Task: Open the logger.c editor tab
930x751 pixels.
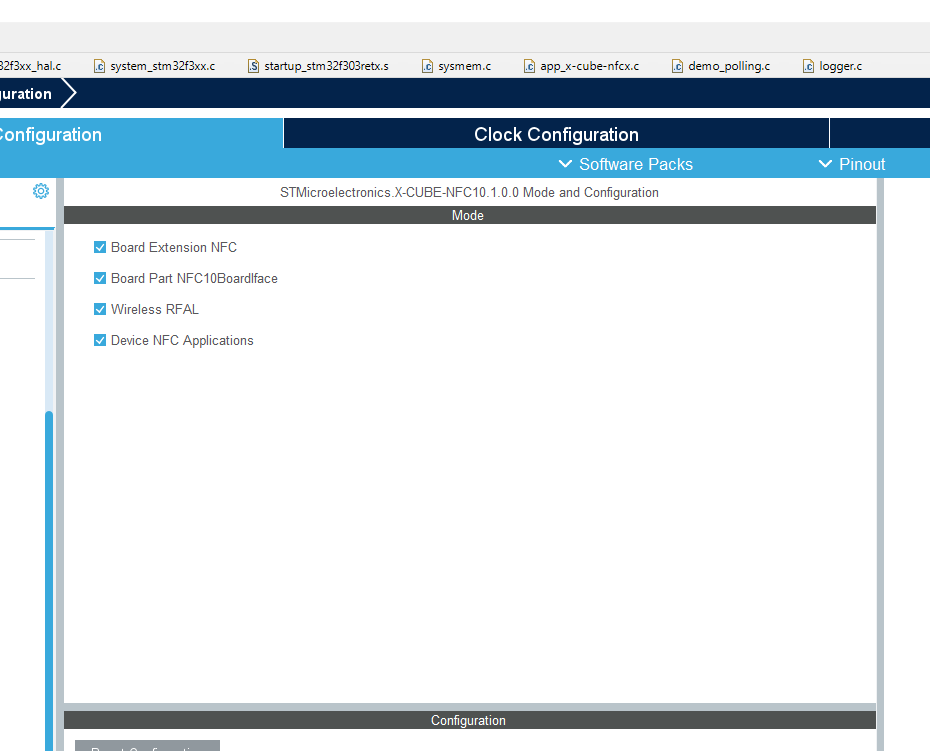Action: point(833,66)
